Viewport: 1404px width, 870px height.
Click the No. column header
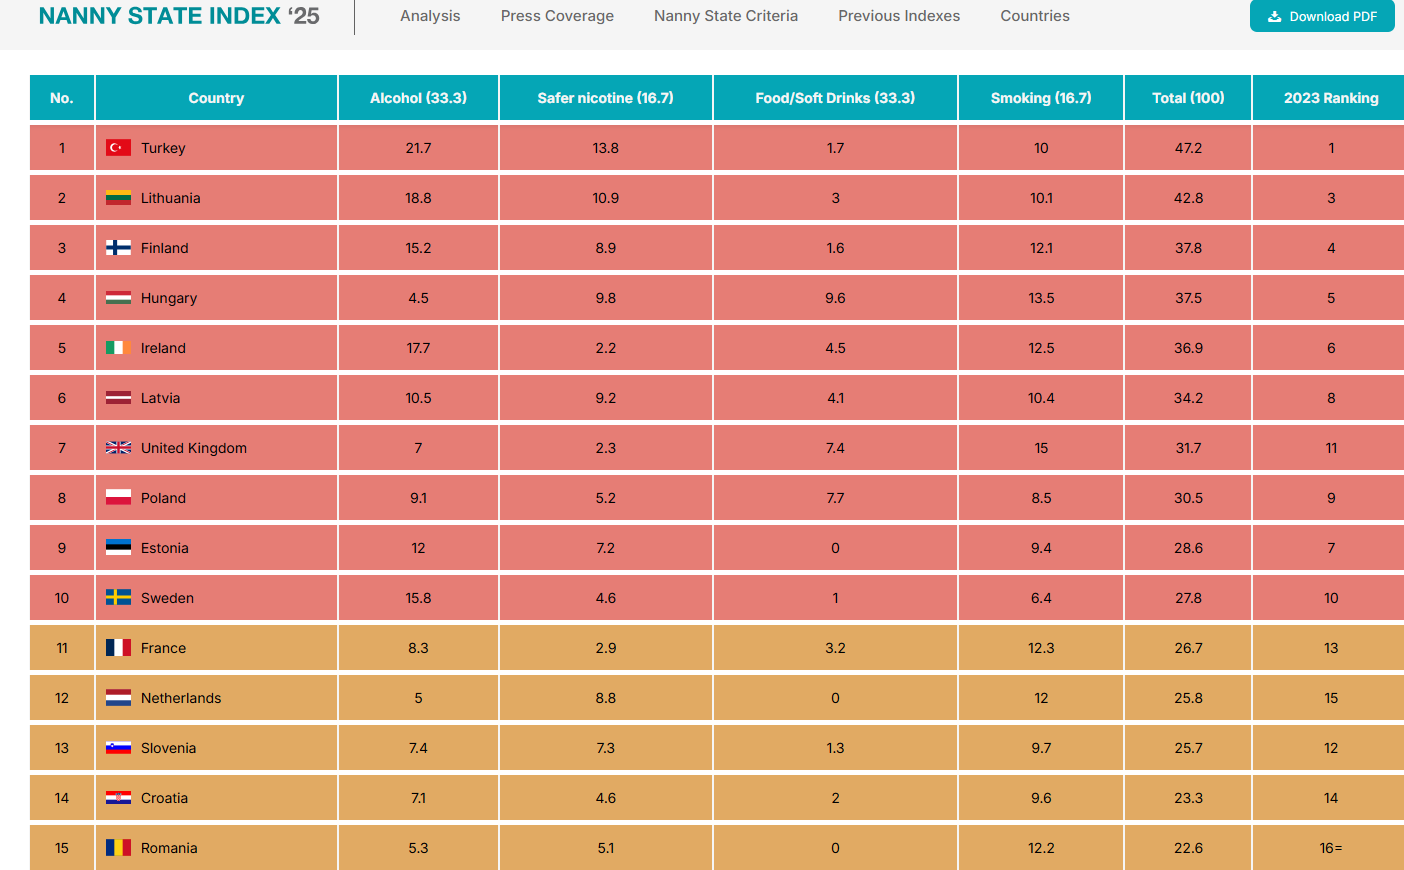[62, 98]
